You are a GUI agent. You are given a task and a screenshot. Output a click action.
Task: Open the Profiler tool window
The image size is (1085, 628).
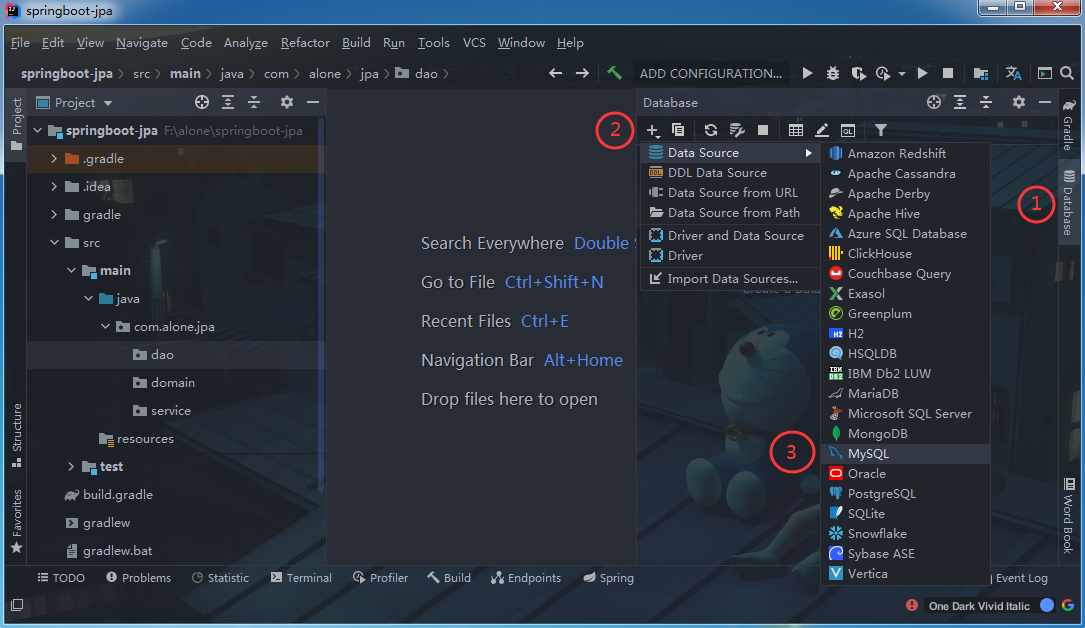(381, 578)
